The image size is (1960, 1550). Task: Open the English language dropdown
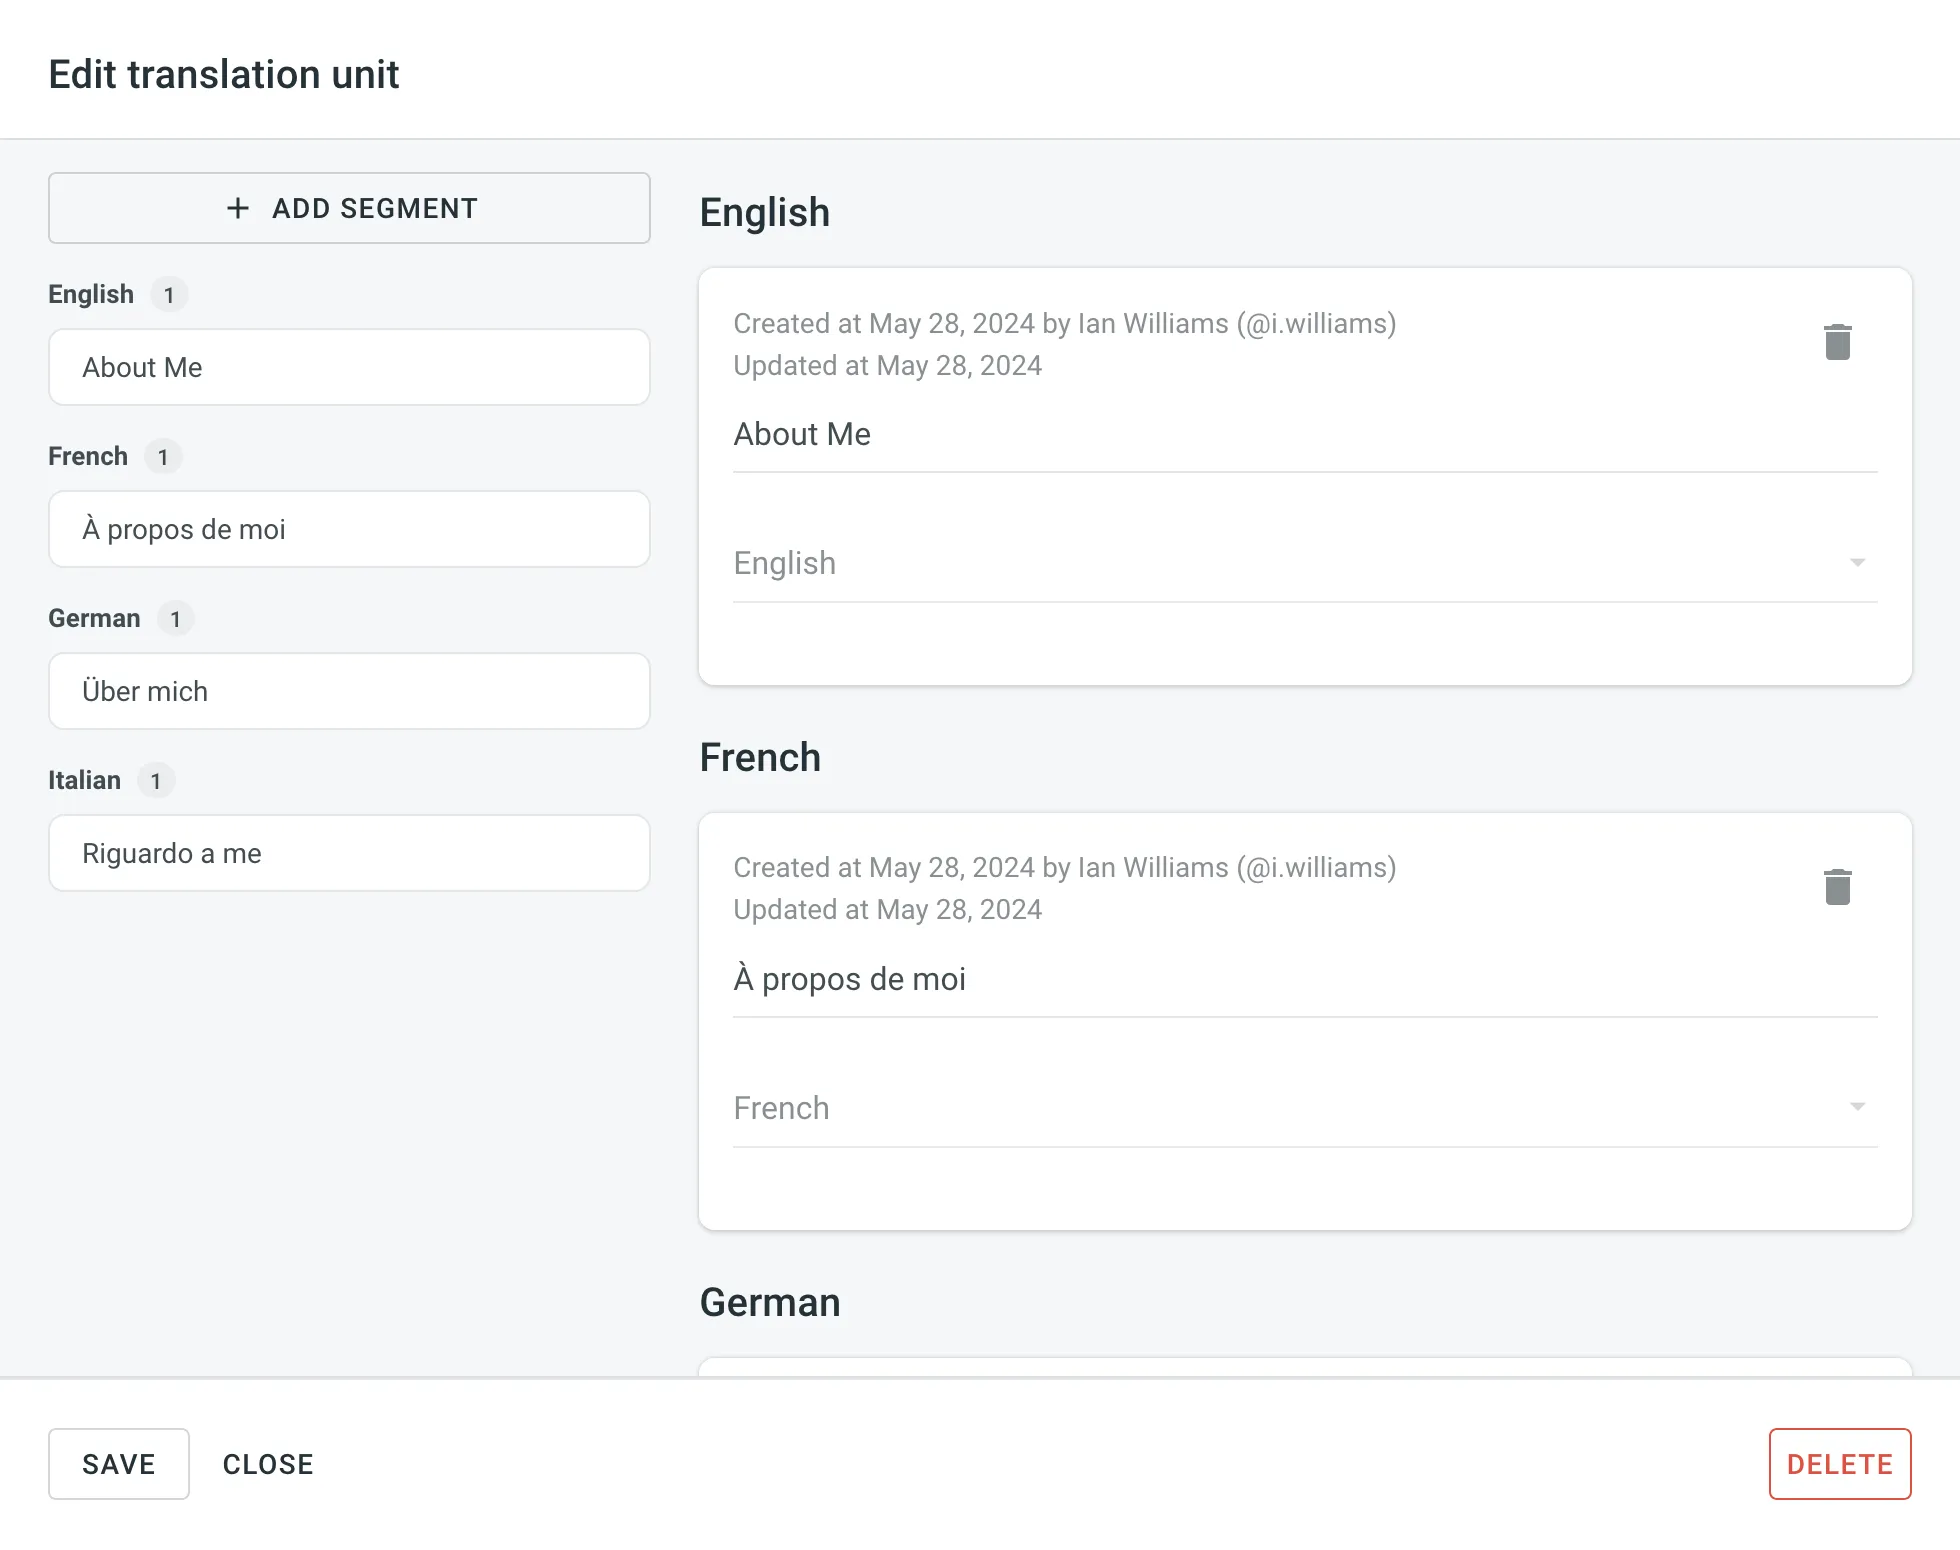coord(1305,563)
